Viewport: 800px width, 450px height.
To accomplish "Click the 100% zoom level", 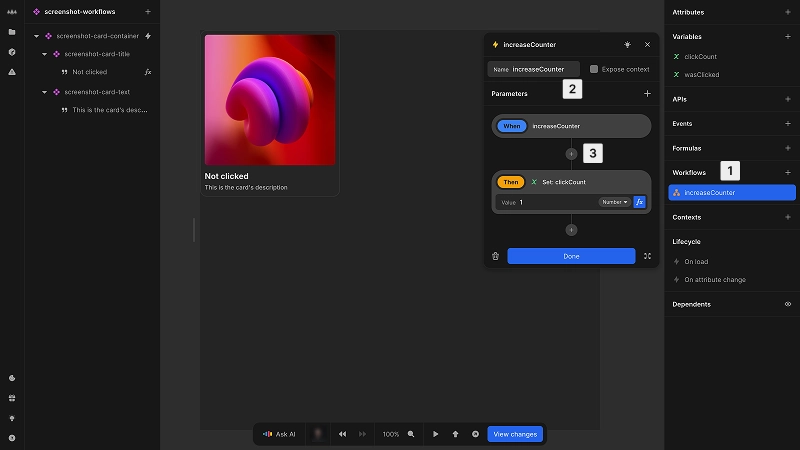I will (x=391, y=434).
